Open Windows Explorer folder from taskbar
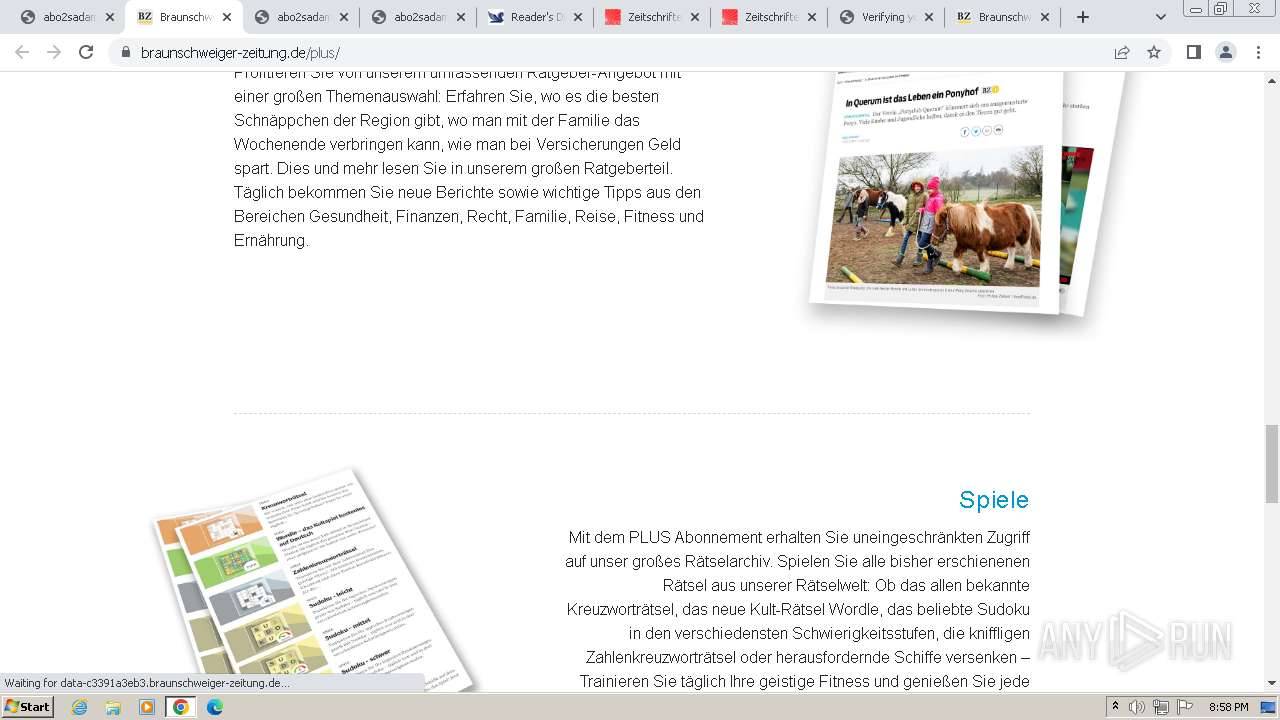The image size is (1280, 720). point(113,707)
